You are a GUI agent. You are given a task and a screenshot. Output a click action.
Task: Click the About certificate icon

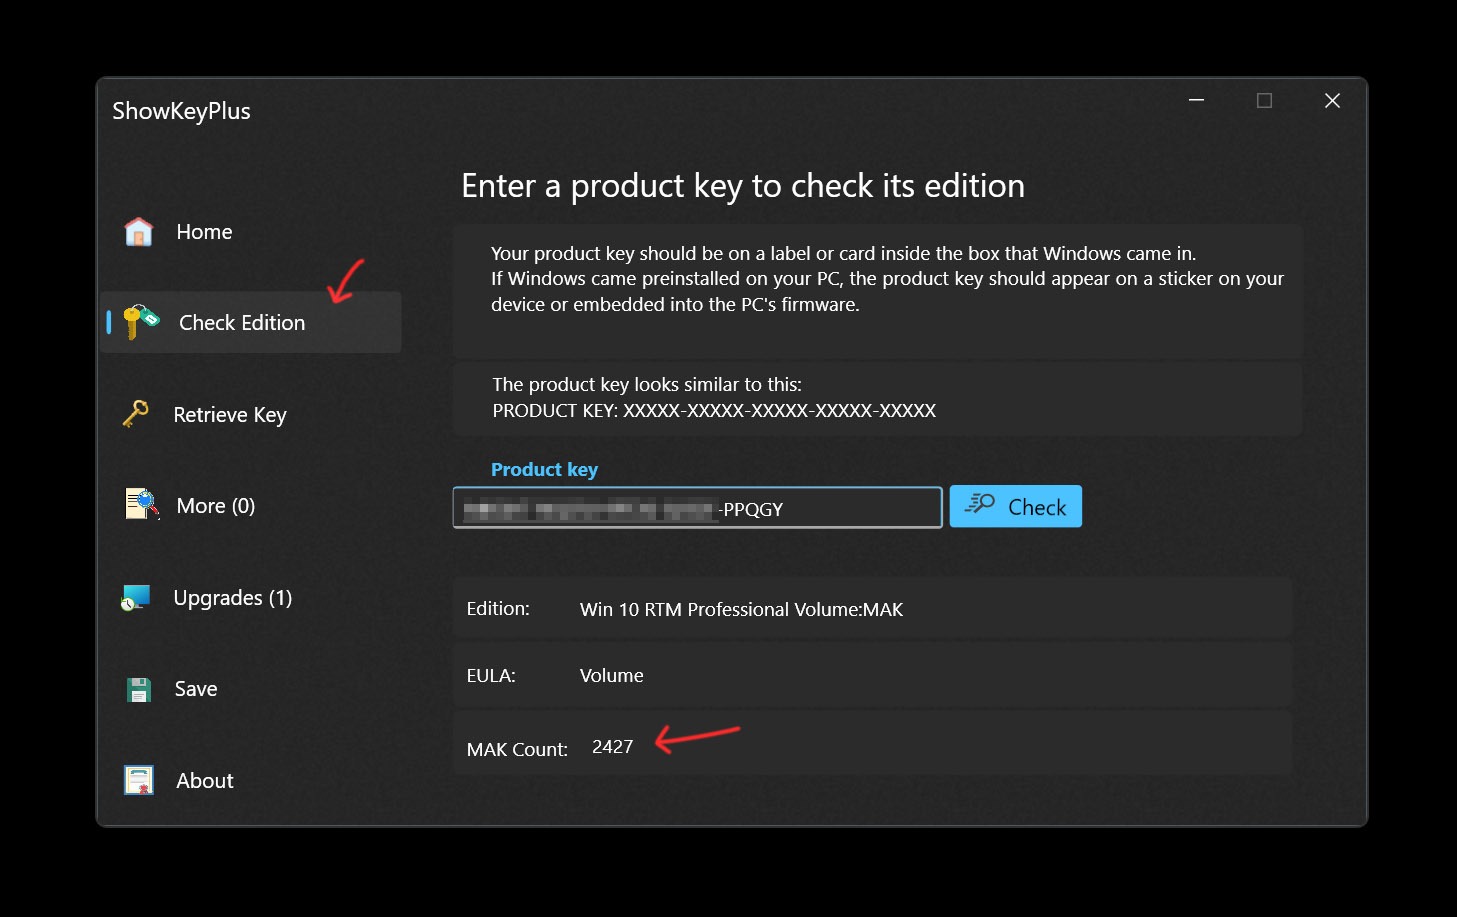pyautogui.click(x=139, y=780)
